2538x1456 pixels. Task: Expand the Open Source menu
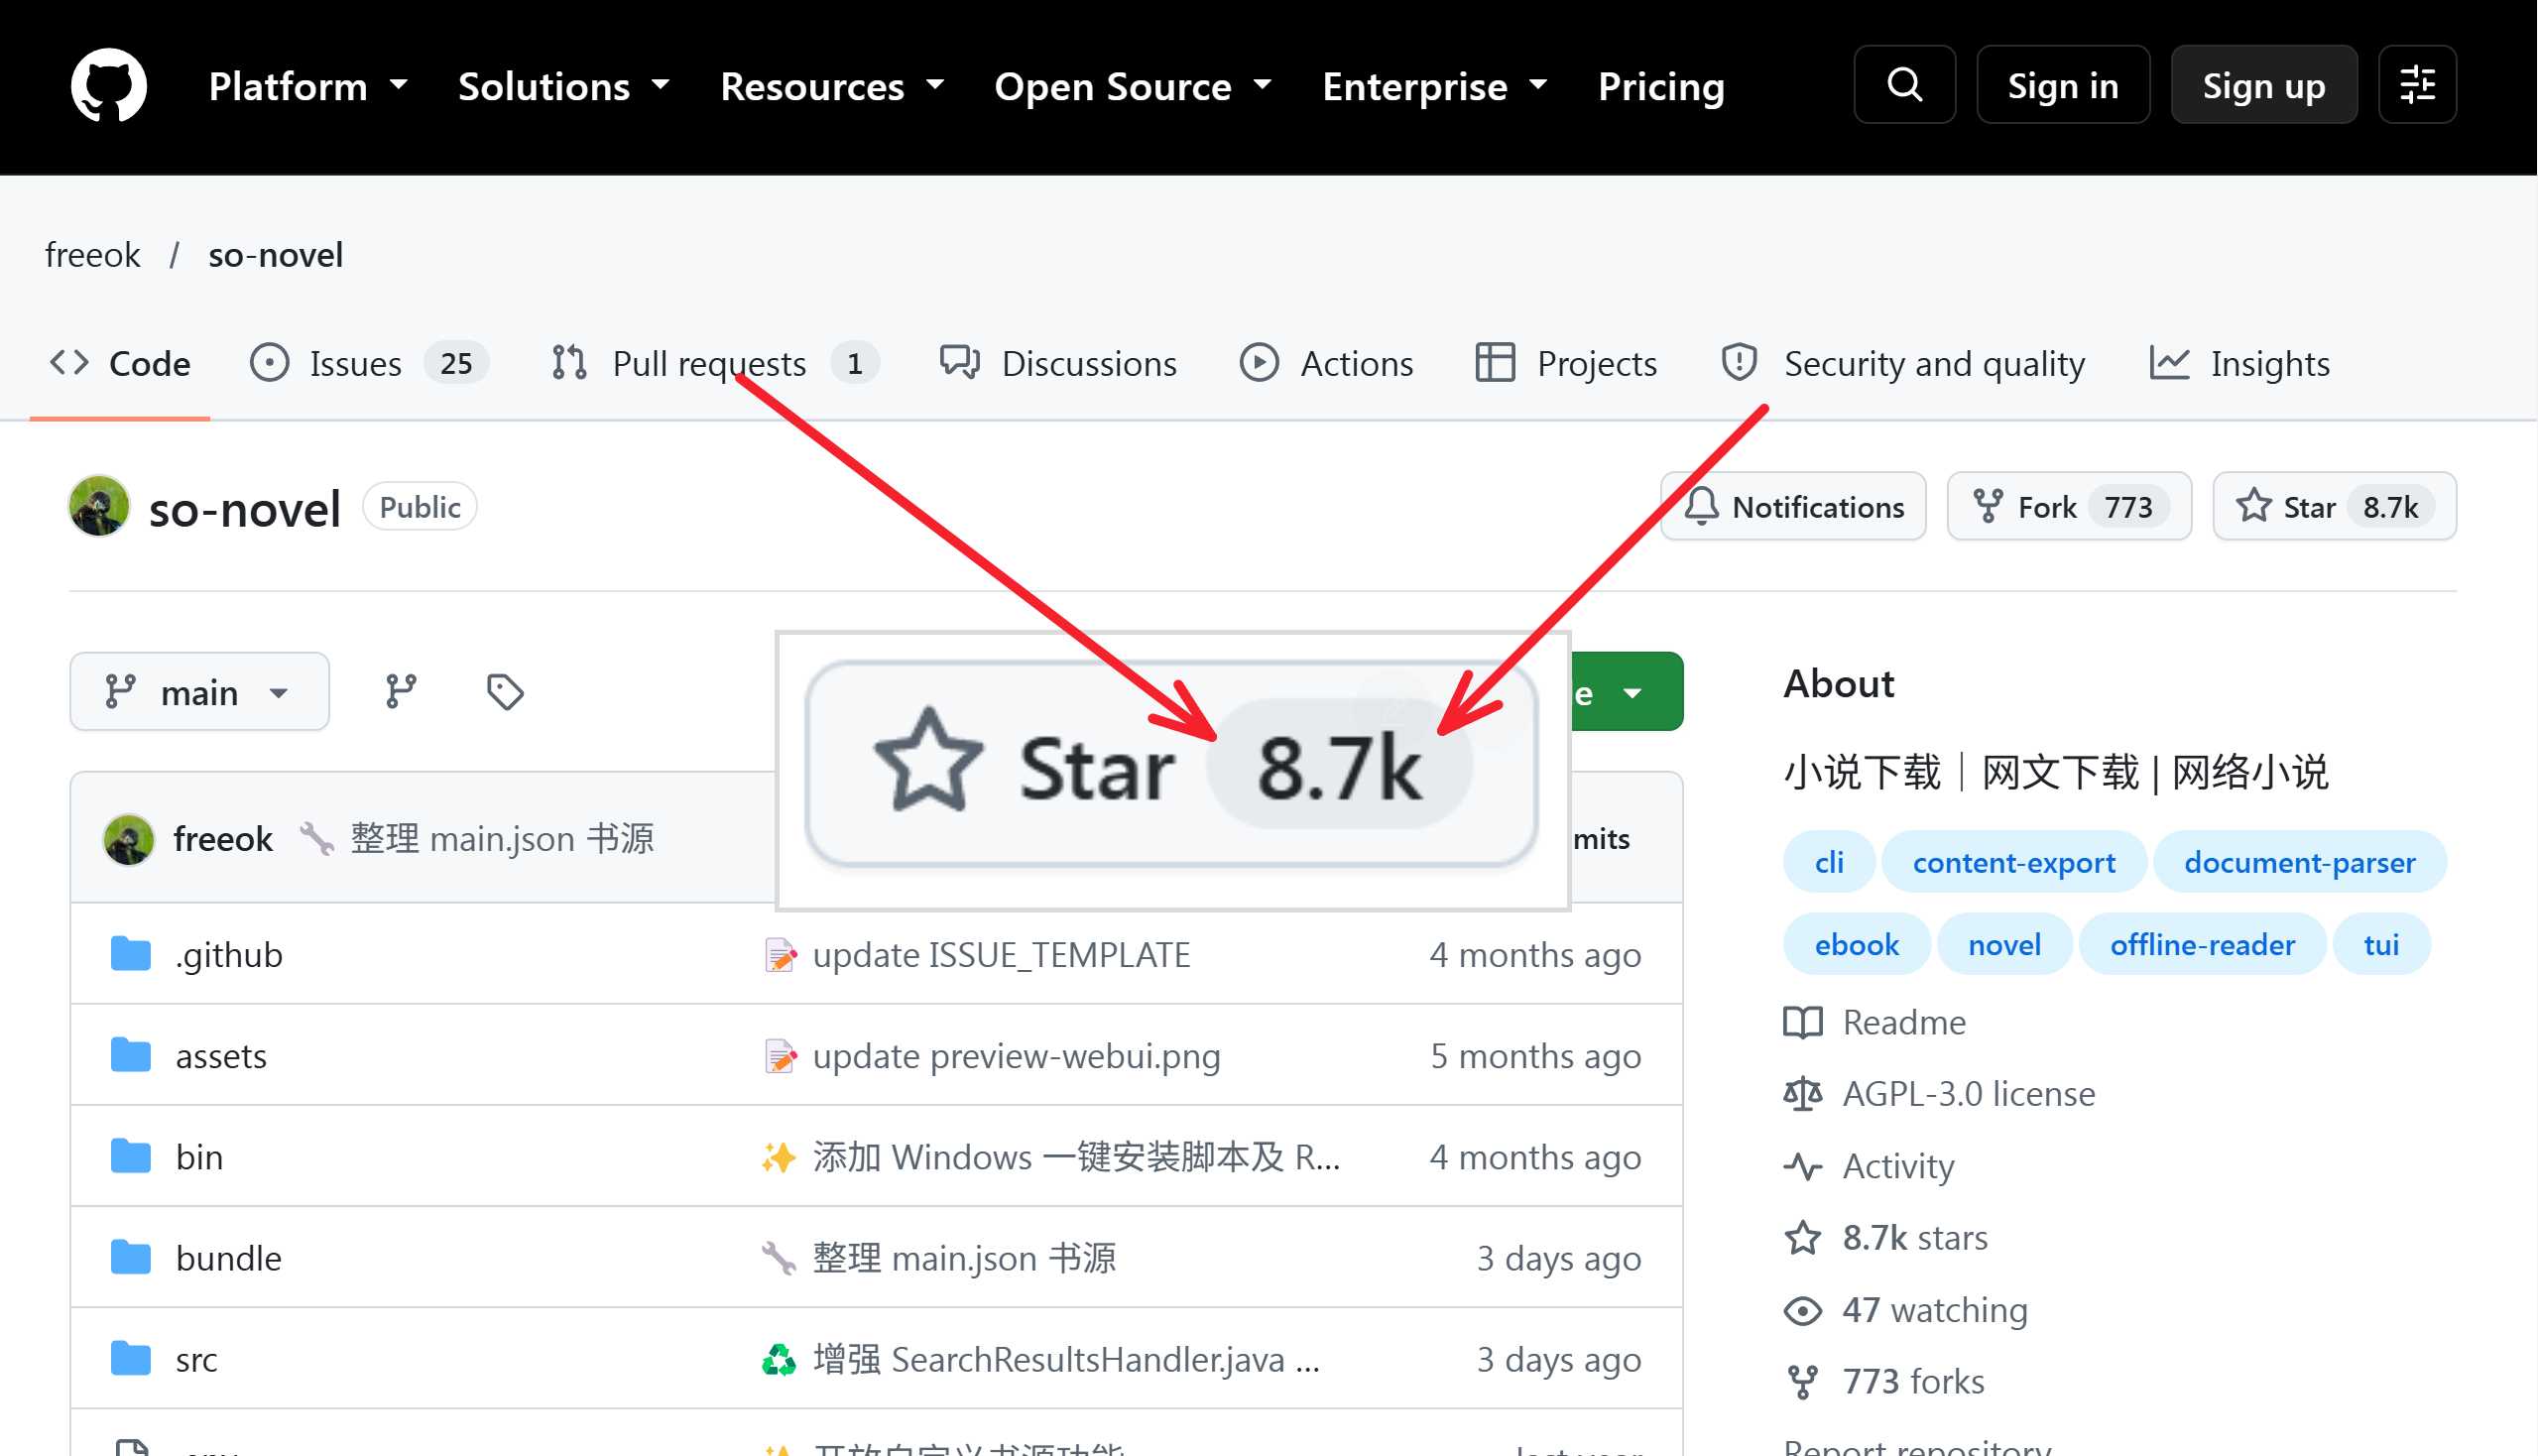[x=1133, y=86]
